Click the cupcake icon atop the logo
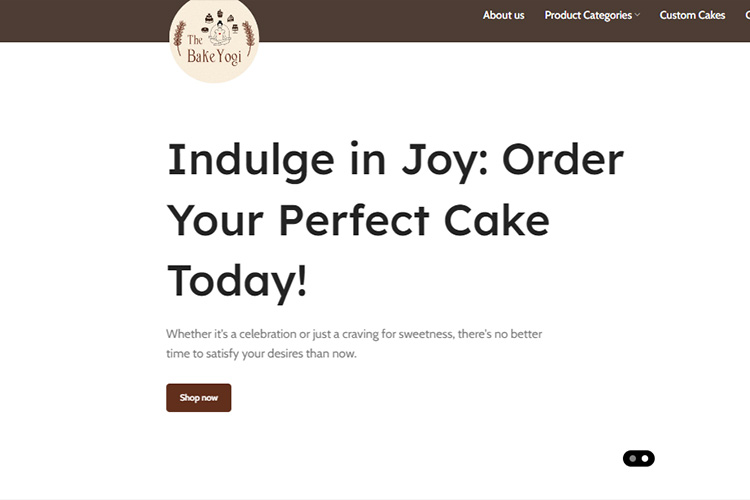 pyautogui.click(x=220, y=13)
